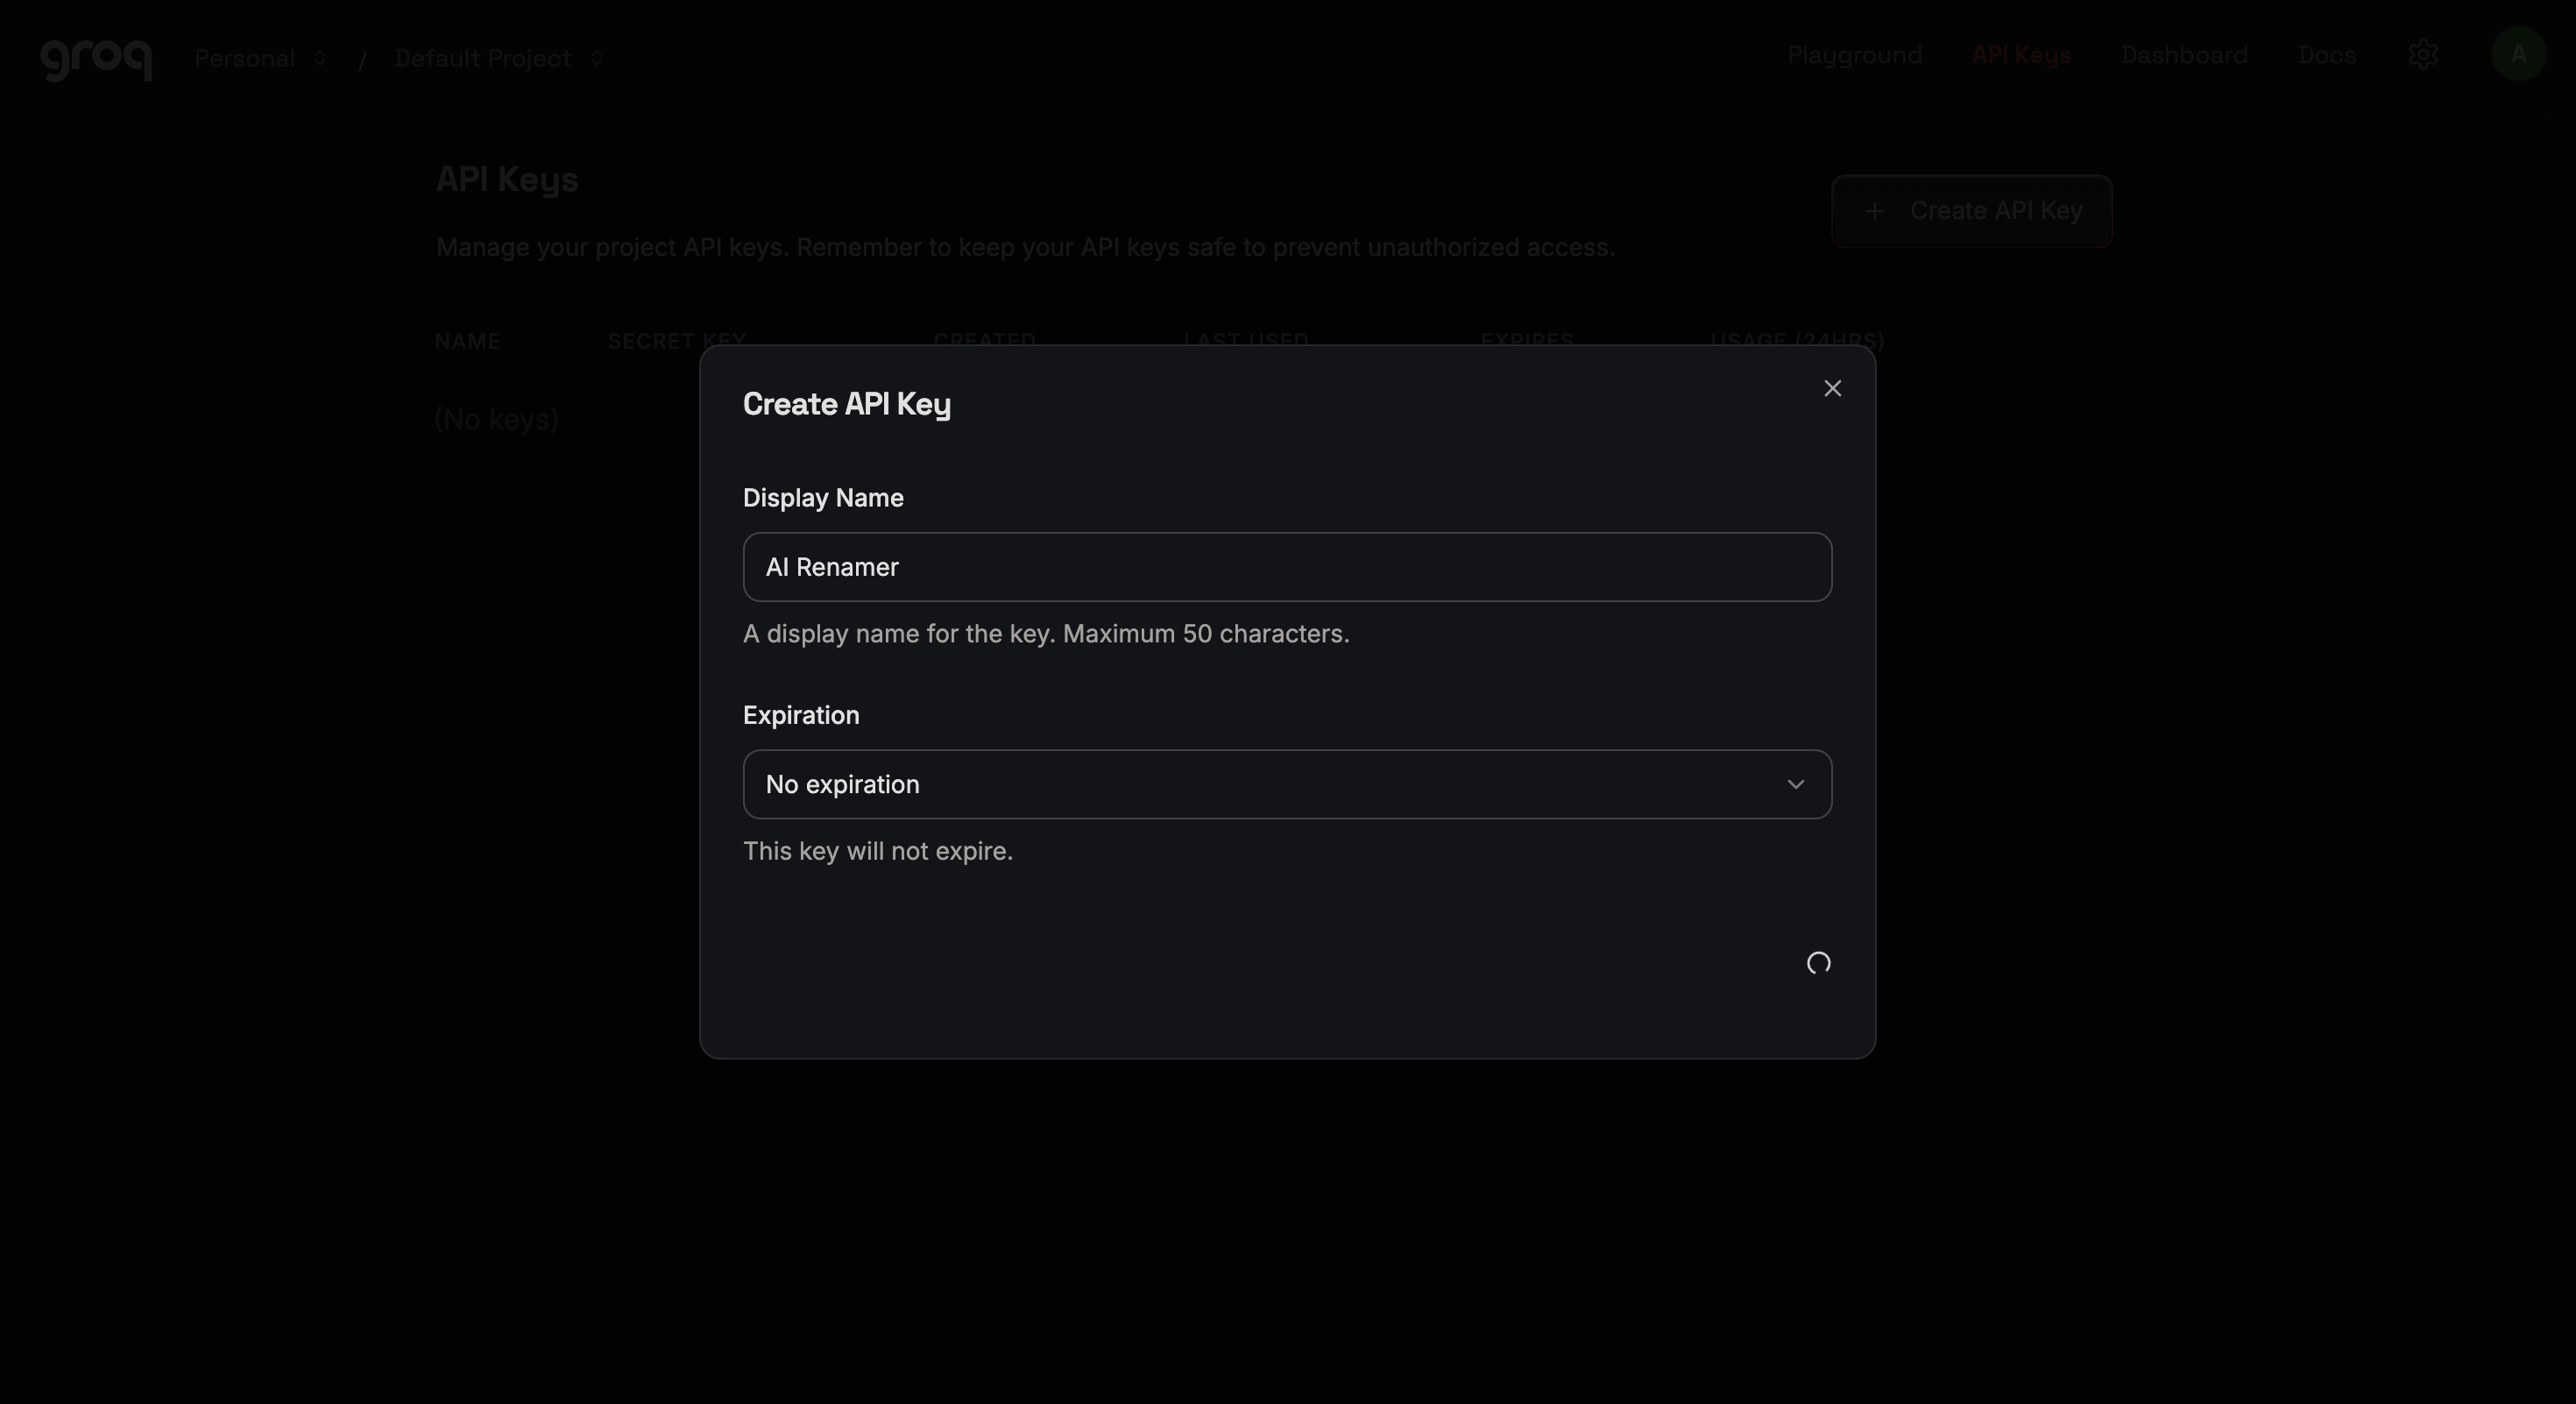This screenshot has height=1404, width=2576.
Task: Click the account avatar icon
Action: pos(2518,55)
